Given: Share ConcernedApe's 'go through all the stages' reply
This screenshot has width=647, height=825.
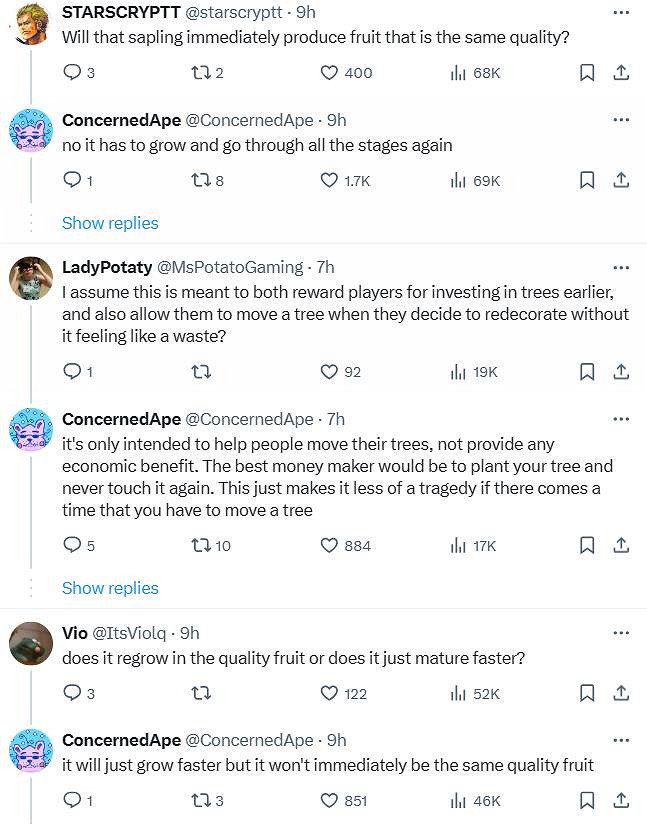Looking at the screenshot, I should click(620, 180).
